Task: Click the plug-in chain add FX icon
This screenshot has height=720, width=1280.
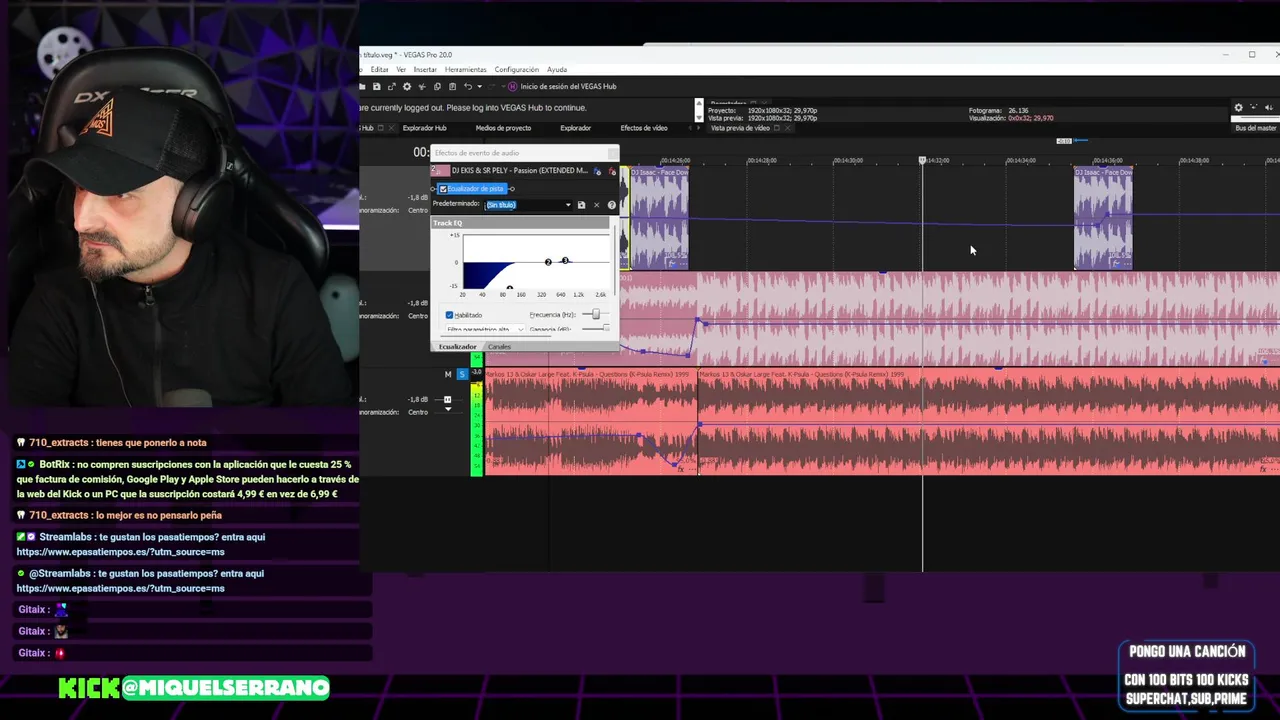Action: click(x=597, y=171)
